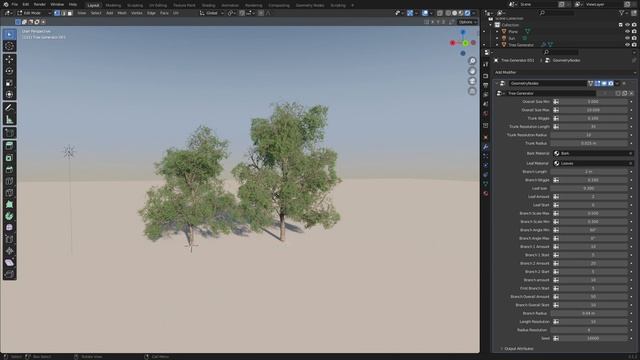The width and height of the screenshot is (640, 360).
Task: Disable Tree Generator render camera icon
Action: [634, 44]
